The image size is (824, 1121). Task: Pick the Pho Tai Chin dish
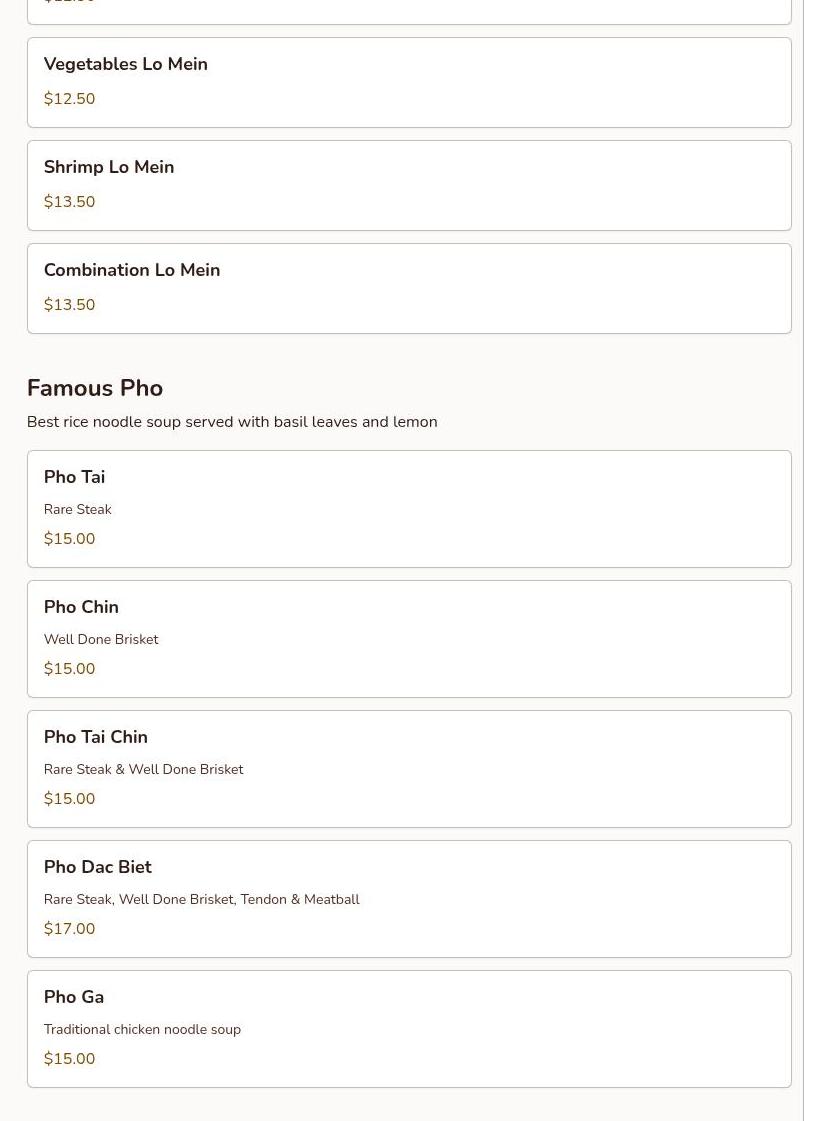click(408, 768)
